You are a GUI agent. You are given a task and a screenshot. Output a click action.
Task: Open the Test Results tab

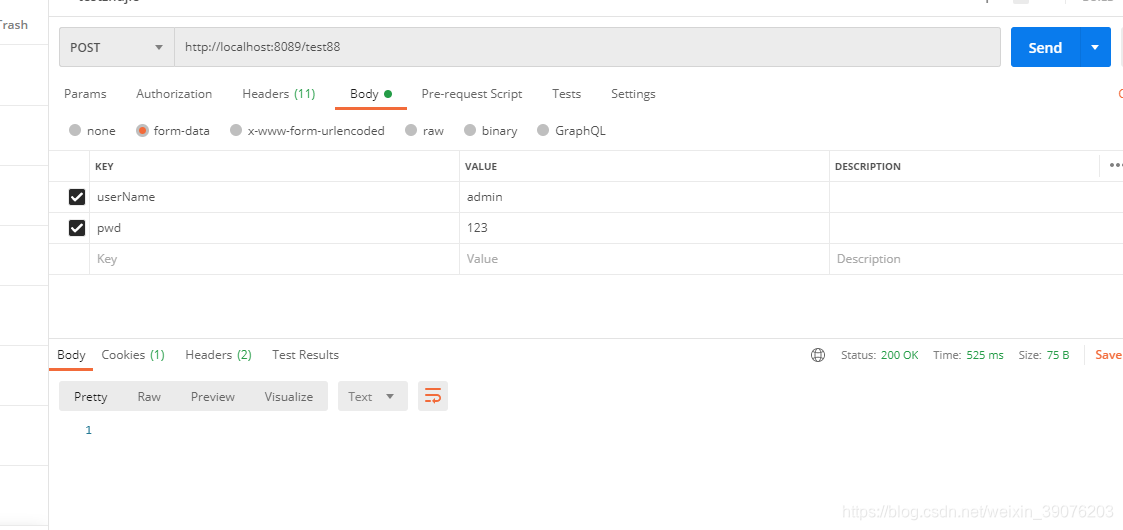306,355
